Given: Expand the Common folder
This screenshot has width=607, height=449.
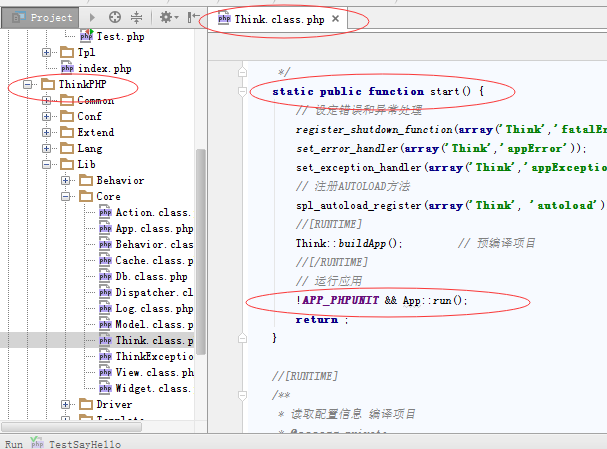Looking at the screenshot, I should (x=46, y=101).
